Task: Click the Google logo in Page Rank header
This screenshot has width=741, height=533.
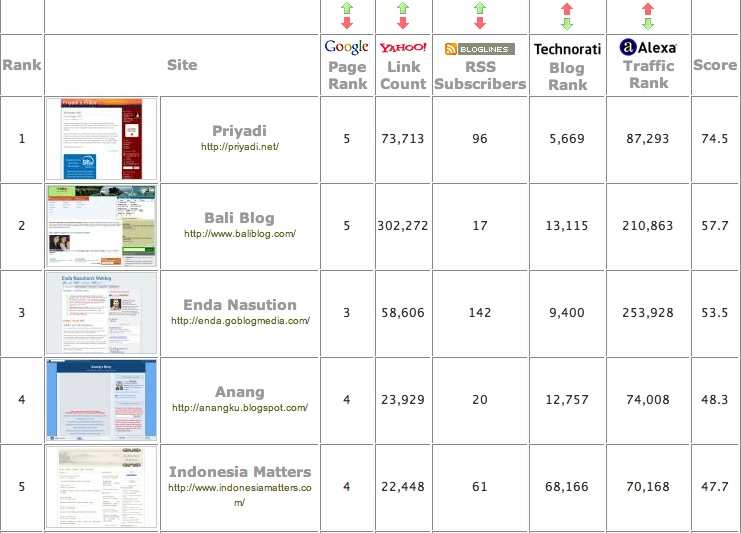Action: click(x=347, y=47)
